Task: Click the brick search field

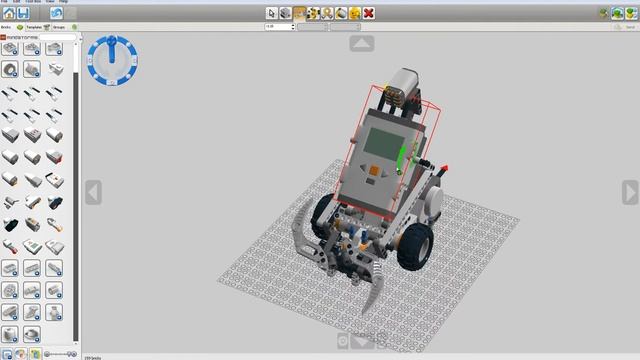Action: [57, 37]
